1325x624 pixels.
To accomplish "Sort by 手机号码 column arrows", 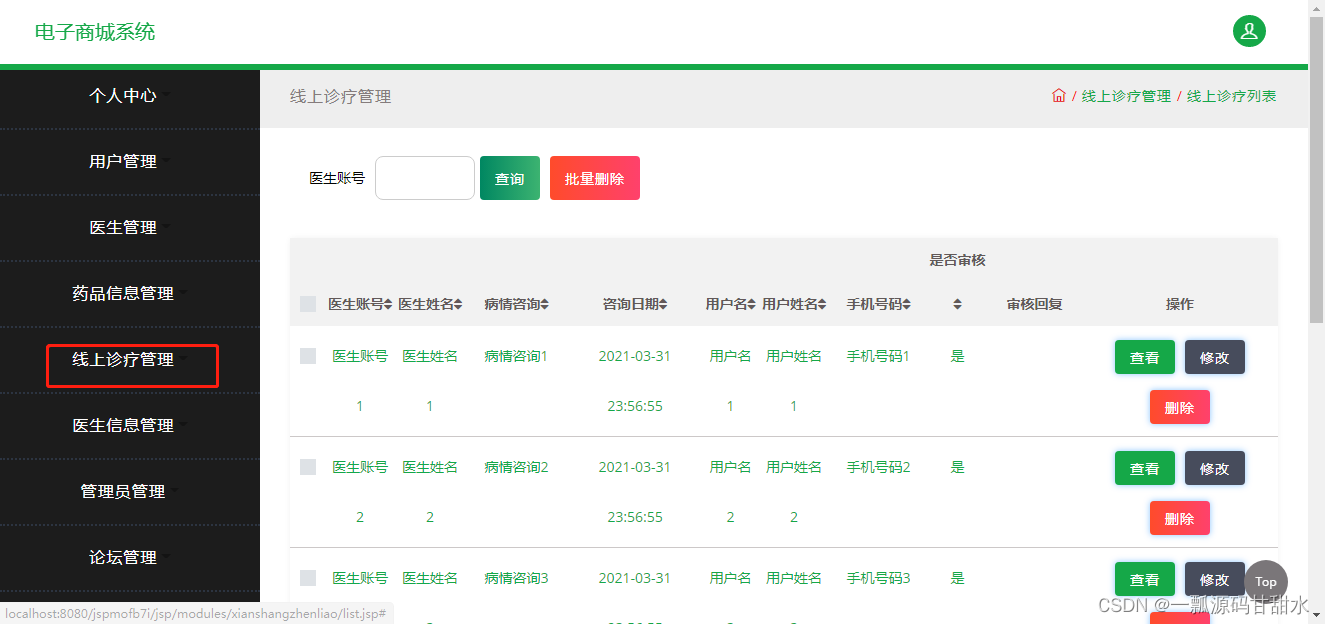I will click(907, 304).
